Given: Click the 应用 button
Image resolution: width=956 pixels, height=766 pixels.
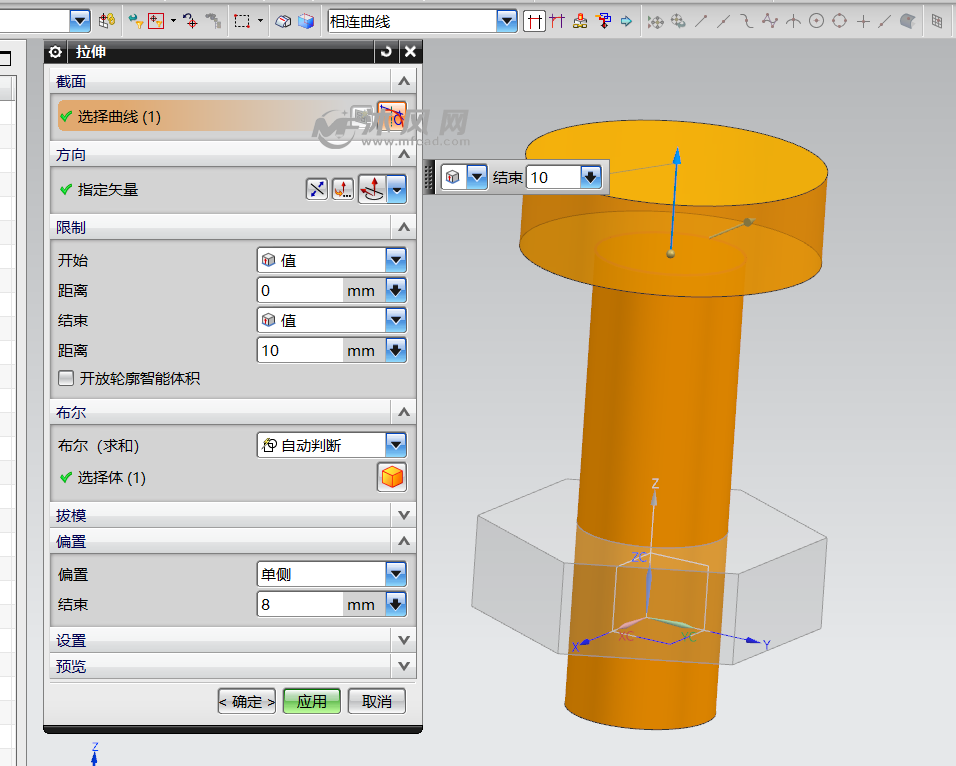Looking at the screenshot, I should (312, 701).
